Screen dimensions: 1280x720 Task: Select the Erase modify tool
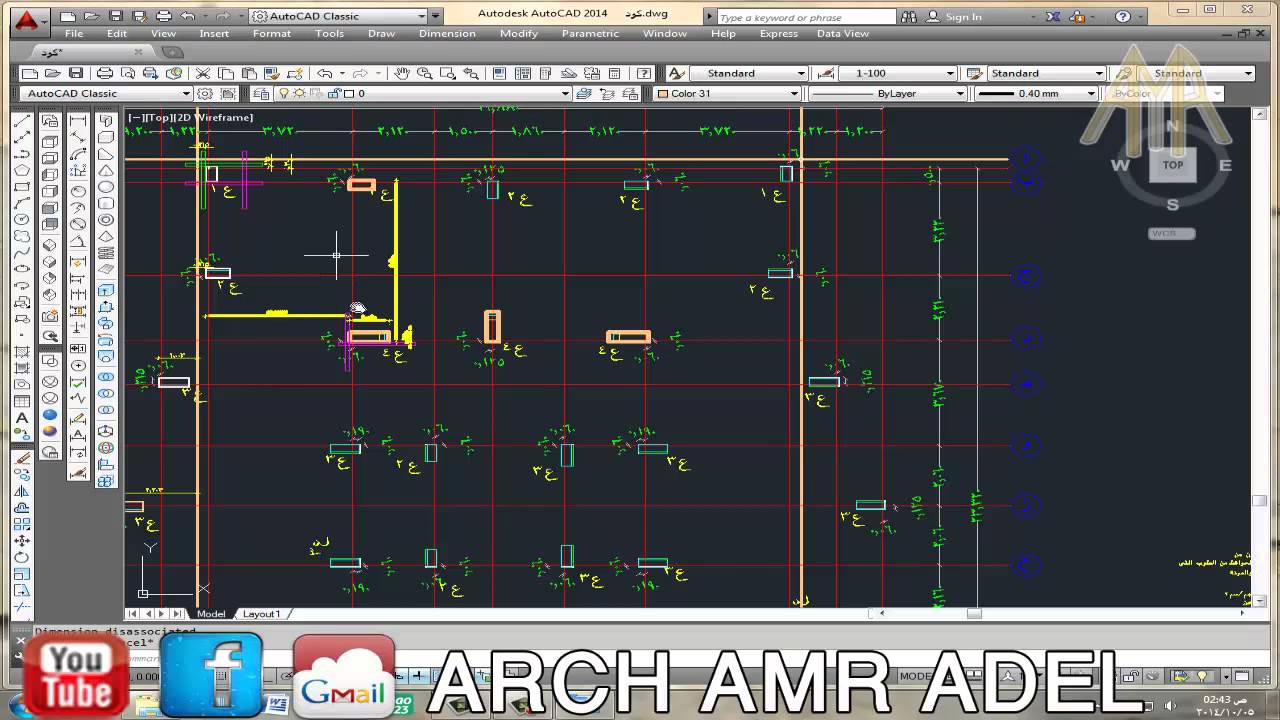coord(22,459)
